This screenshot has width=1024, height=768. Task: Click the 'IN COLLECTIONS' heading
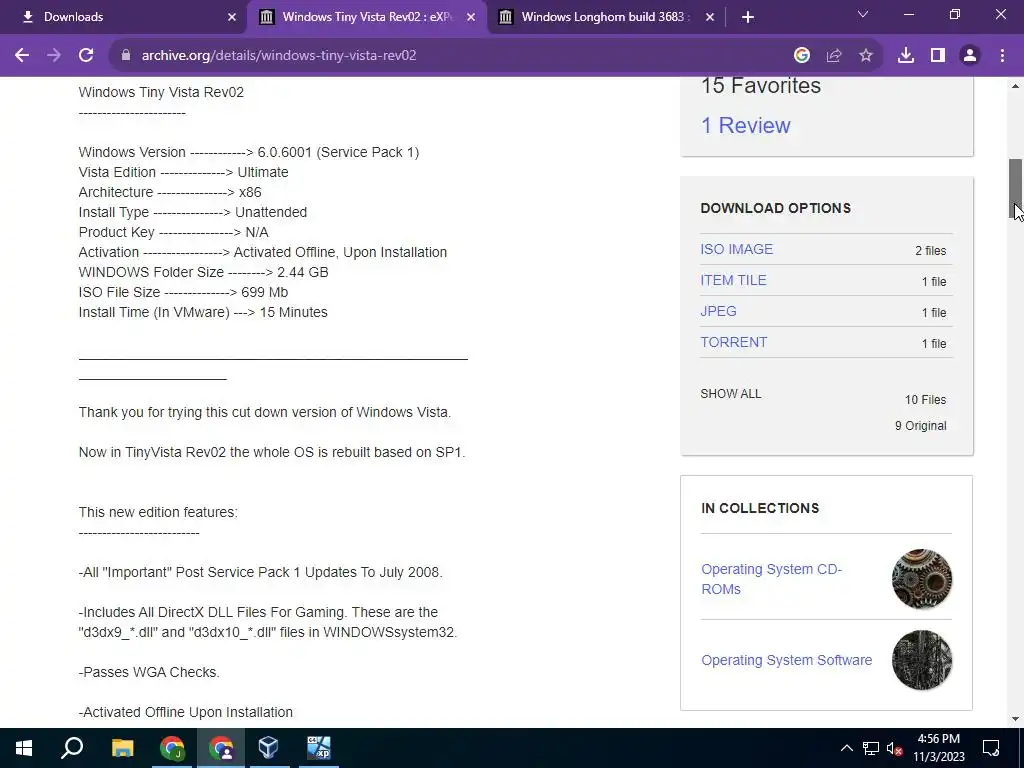click(x=760, y=508)
